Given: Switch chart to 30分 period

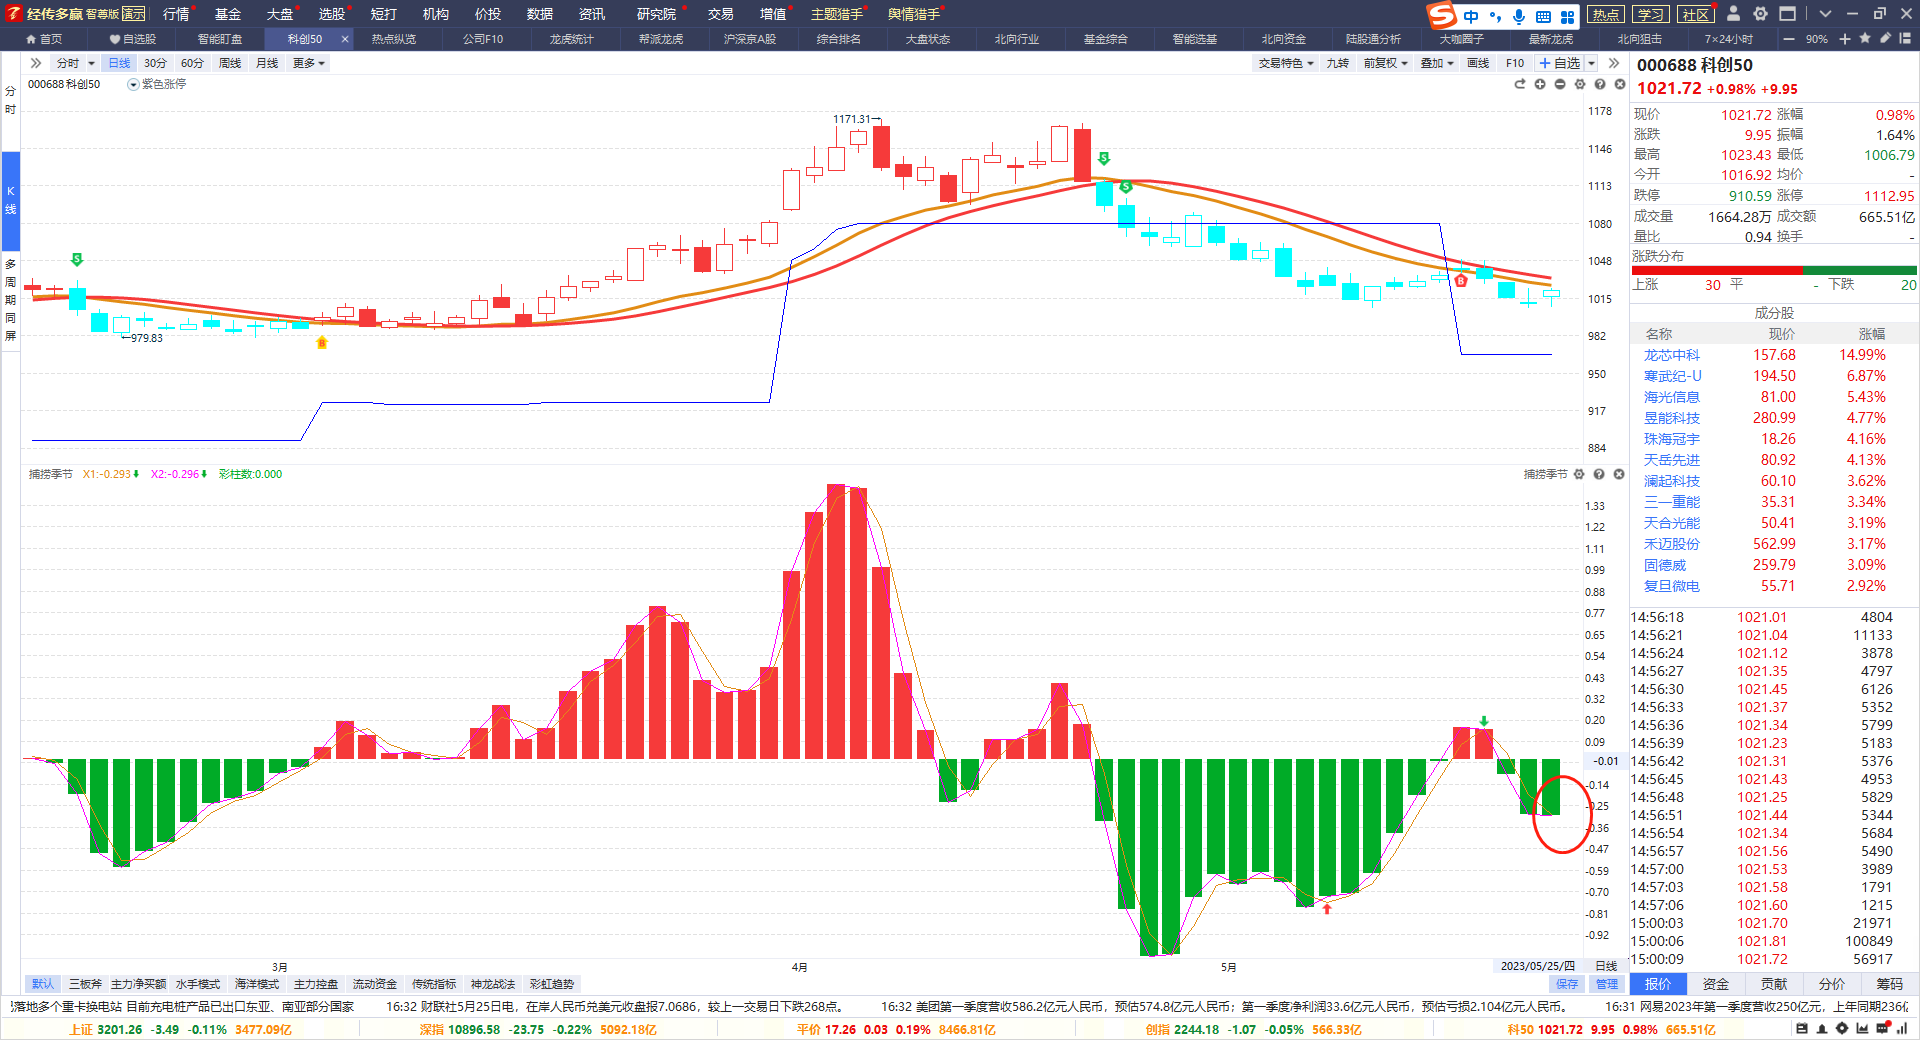Looking at the screenshot, I should click(155, 63).
